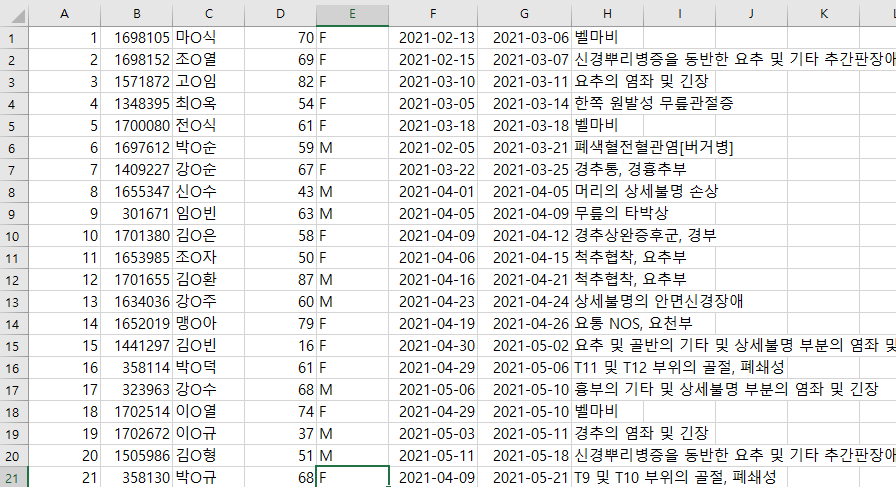
Task: Select row 21 header
Action: (14, 477)
